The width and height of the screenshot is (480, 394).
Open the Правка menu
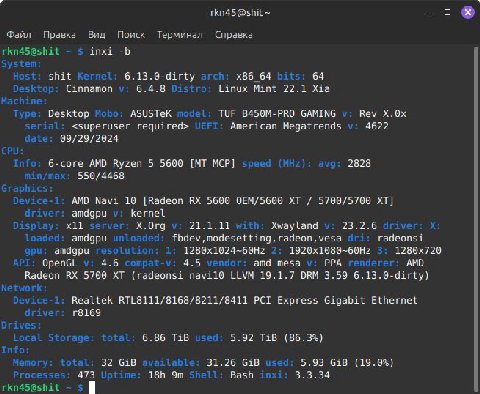coord(59,35)
